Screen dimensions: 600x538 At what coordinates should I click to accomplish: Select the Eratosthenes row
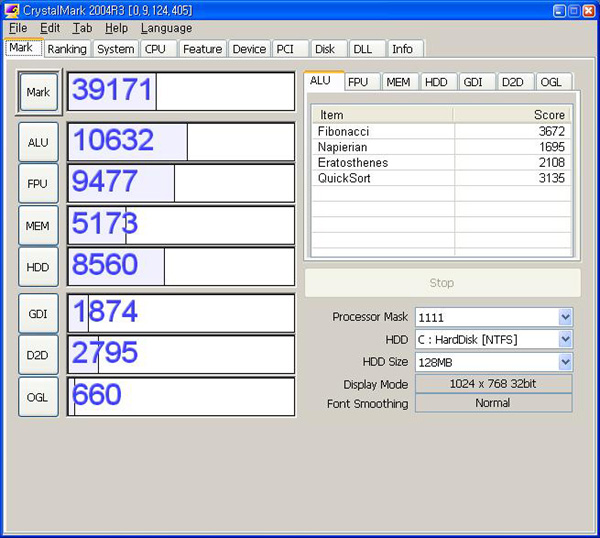point(442,163)
